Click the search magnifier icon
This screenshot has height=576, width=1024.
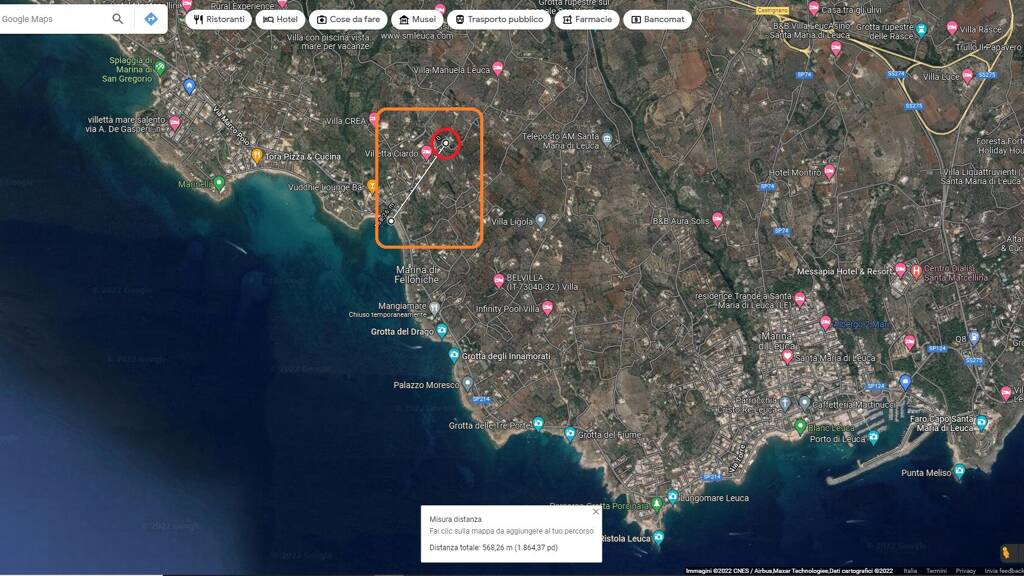(118, 19)
